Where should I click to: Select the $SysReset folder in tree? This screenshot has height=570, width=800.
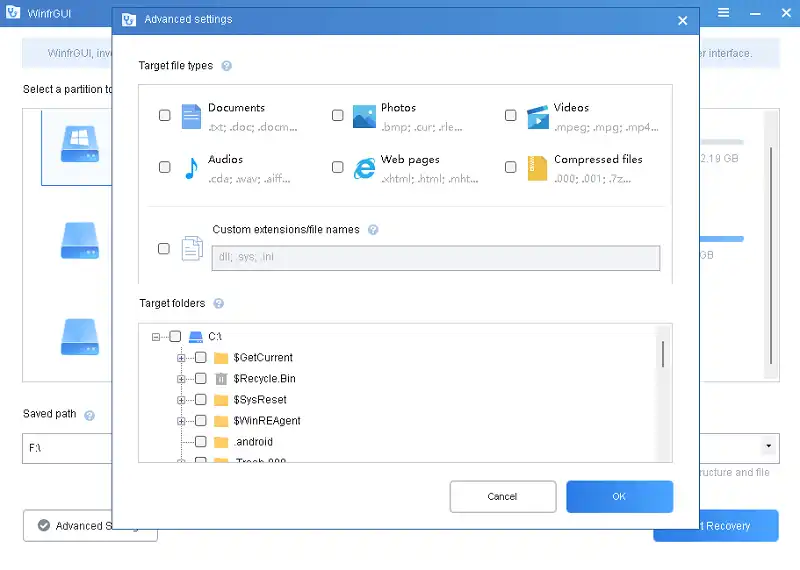(x=259, y=400)
